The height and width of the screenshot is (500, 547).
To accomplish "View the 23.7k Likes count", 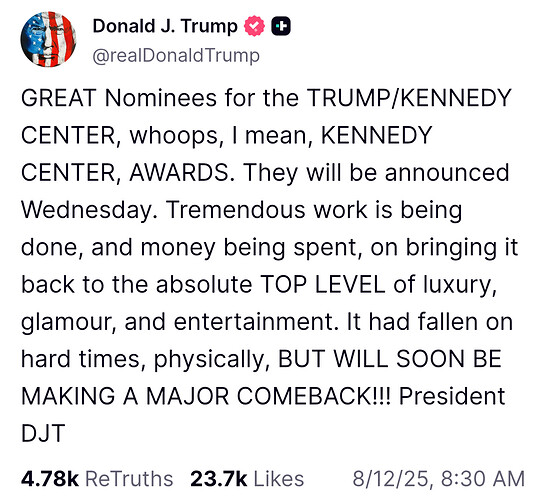I will 219,478.
